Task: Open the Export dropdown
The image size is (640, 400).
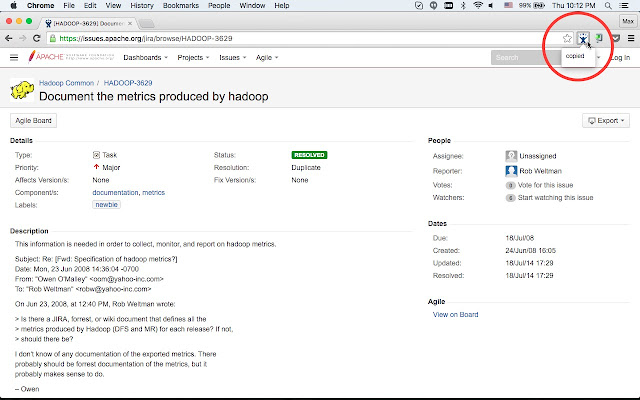Action: point(606,120)
